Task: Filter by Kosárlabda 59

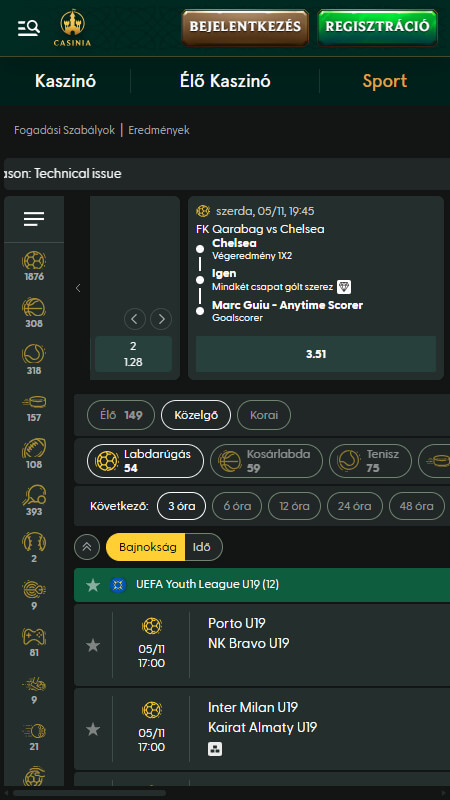Action: (266, 461)
